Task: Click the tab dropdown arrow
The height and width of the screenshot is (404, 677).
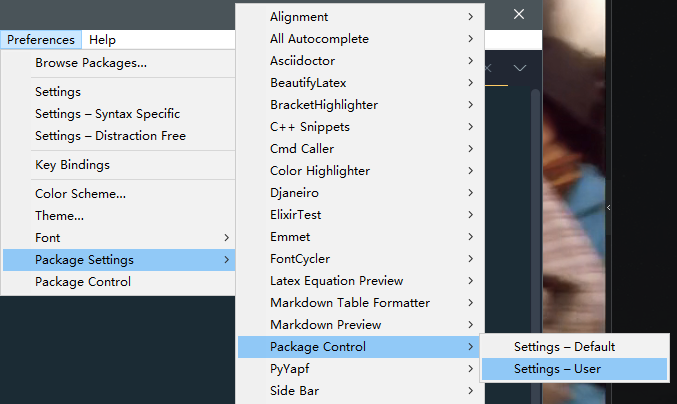Action: click(x=520, y=68)
